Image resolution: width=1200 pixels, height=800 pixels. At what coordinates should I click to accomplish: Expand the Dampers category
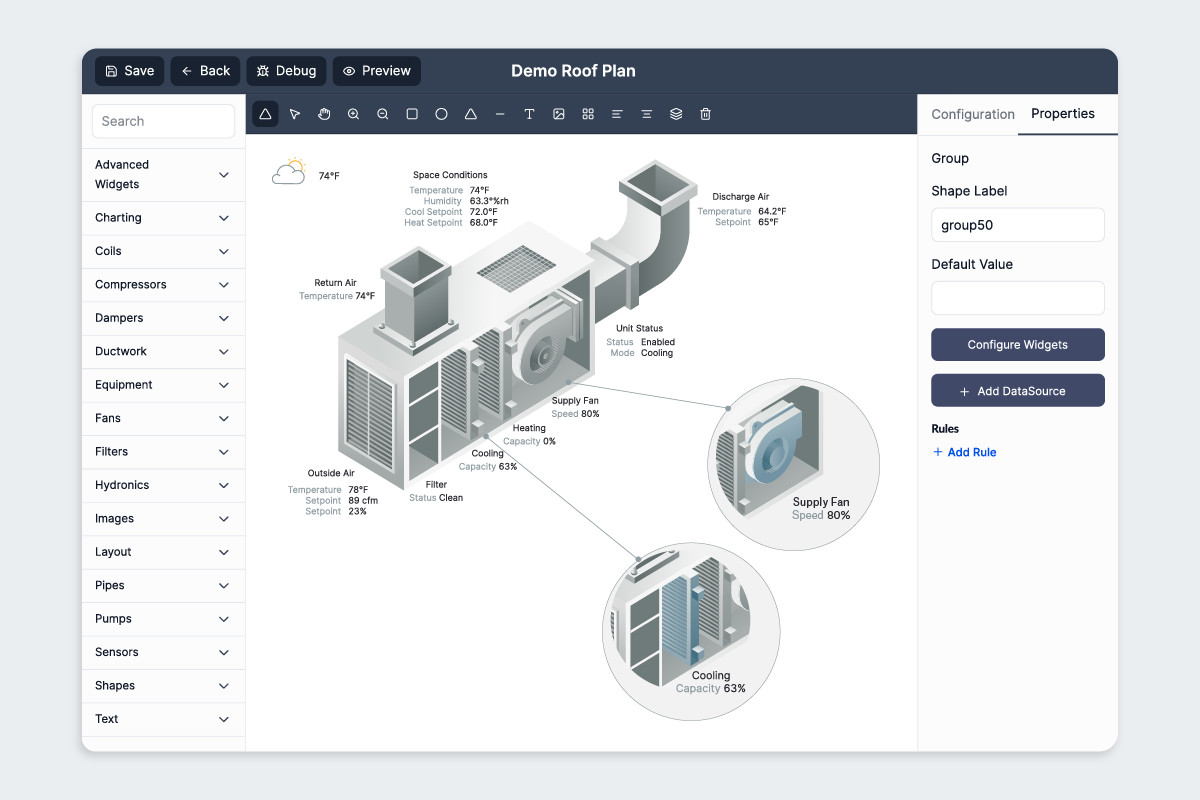point(163,318)
